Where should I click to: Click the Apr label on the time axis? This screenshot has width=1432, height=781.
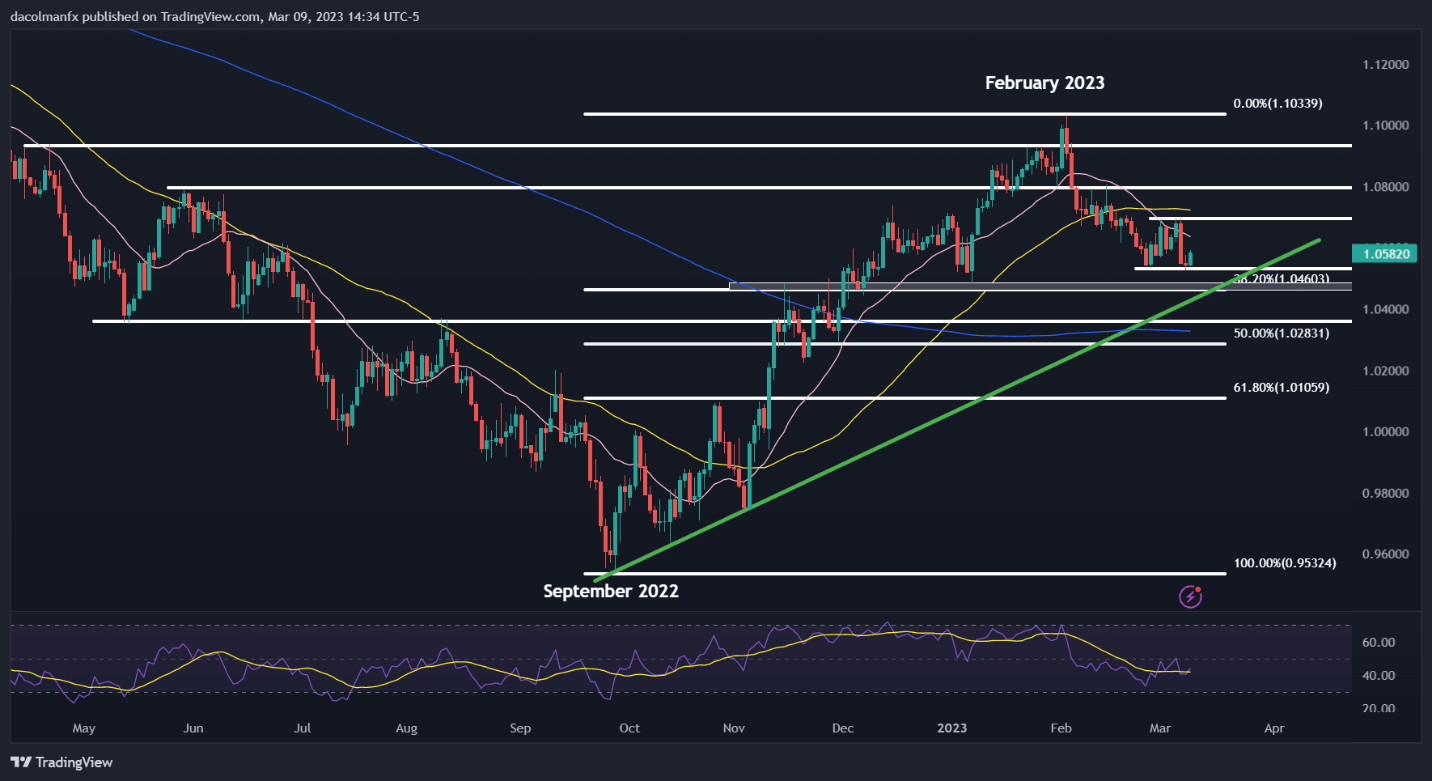click(1273, 730)
